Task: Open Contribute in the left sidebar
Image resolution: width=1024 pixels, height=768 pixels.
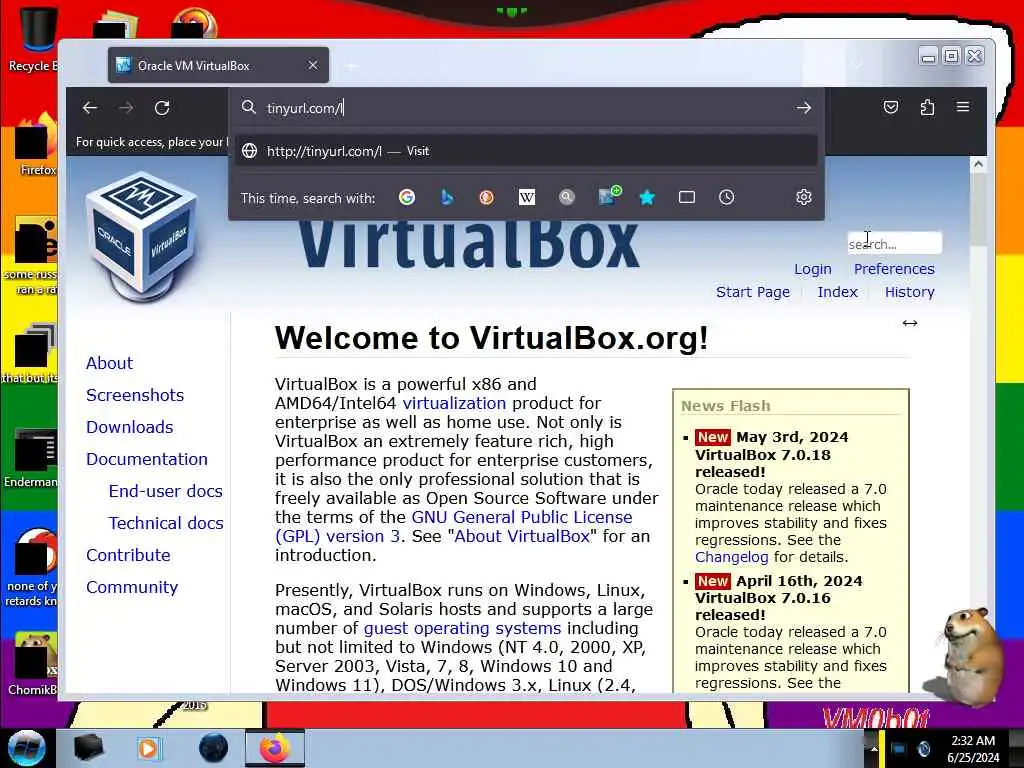Action: coord(128,555)
